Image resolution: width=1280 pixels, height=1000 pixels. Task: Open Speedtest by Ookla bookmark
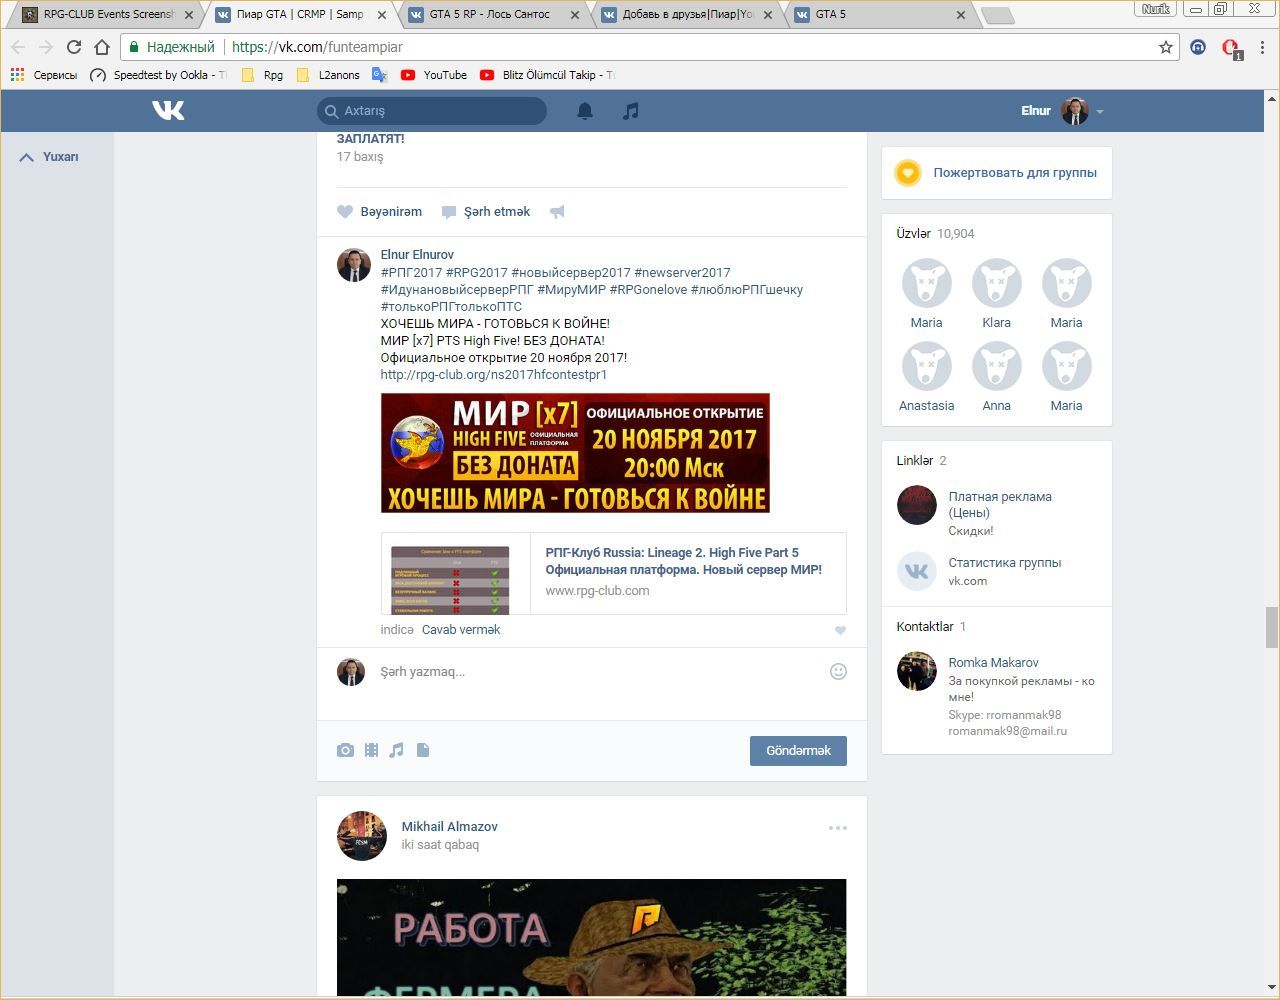[x=158, y=75]
